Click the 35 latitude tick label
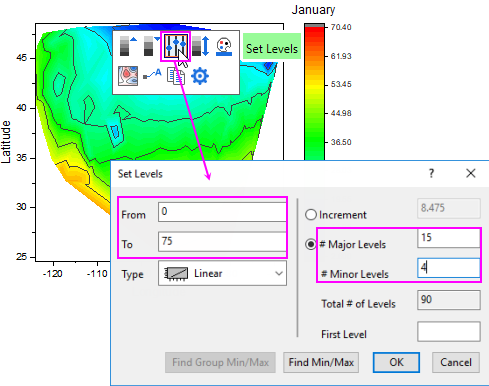This screenshot has width=489, height=386. click(21, 158)
